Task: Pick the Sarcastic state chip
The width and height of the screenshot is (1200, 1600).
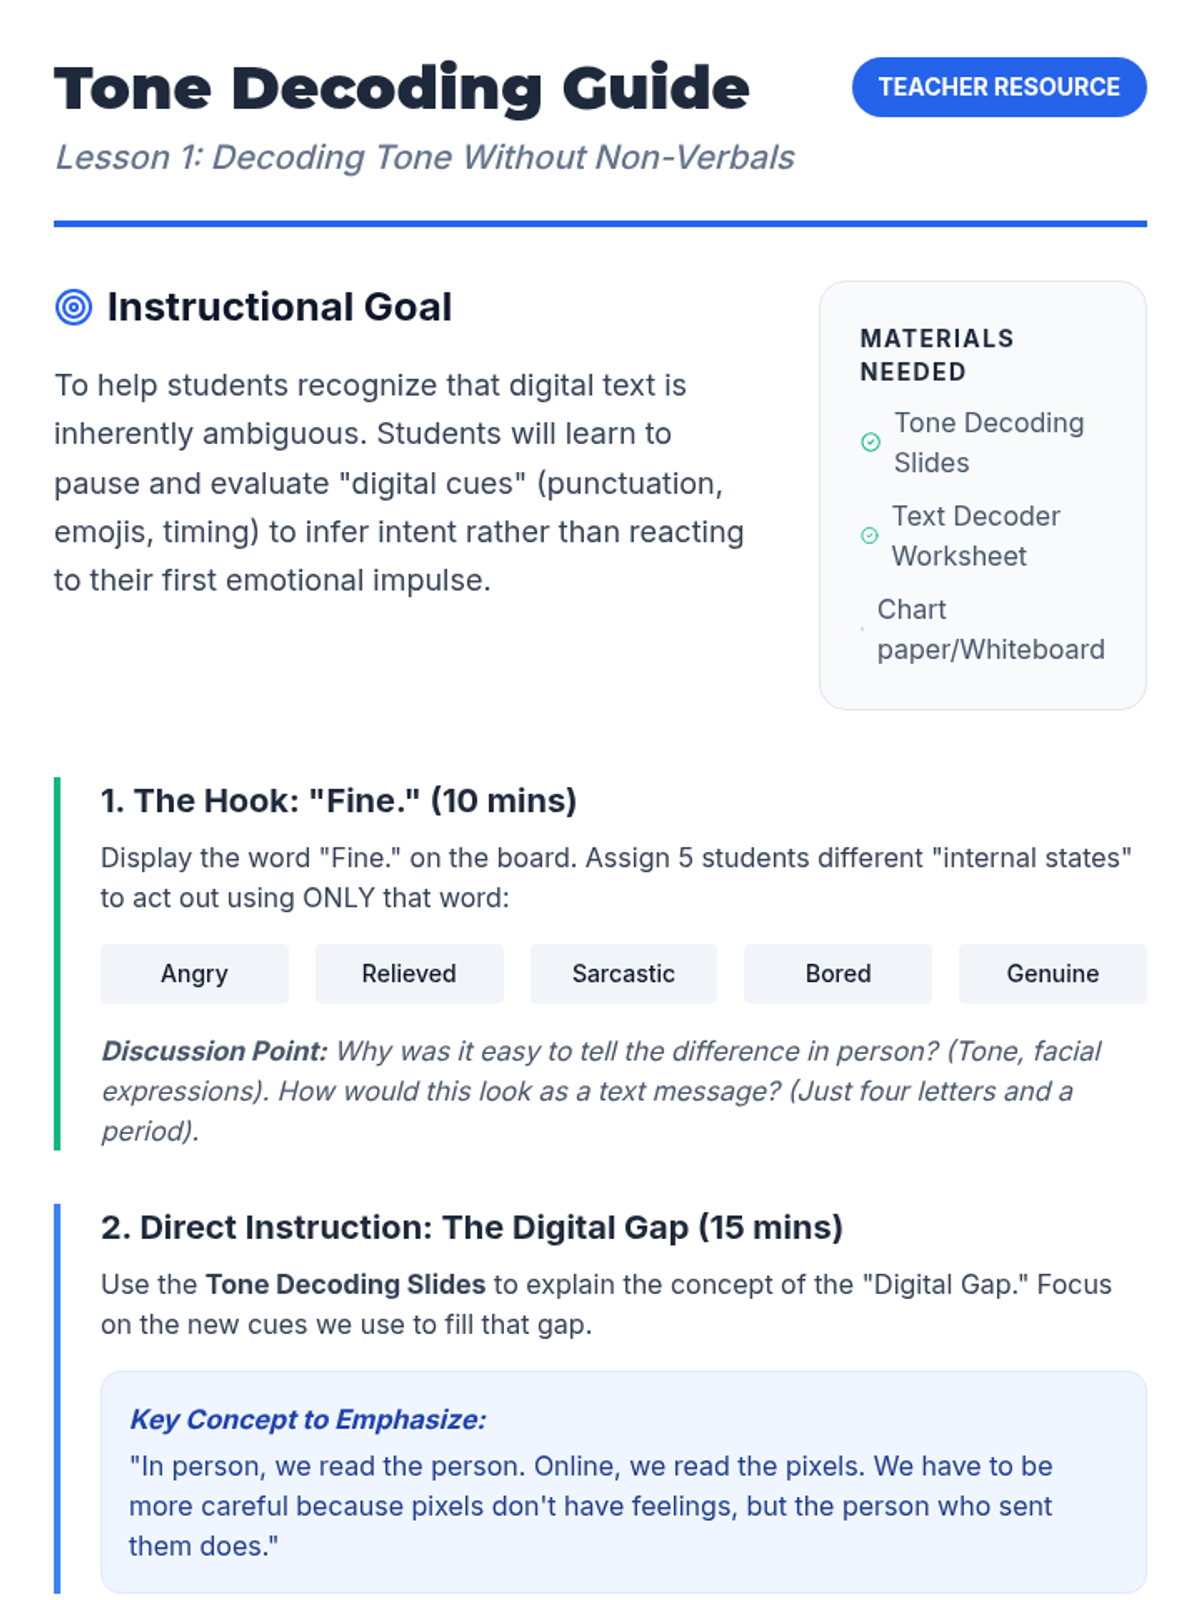Action: coord(623,974)
